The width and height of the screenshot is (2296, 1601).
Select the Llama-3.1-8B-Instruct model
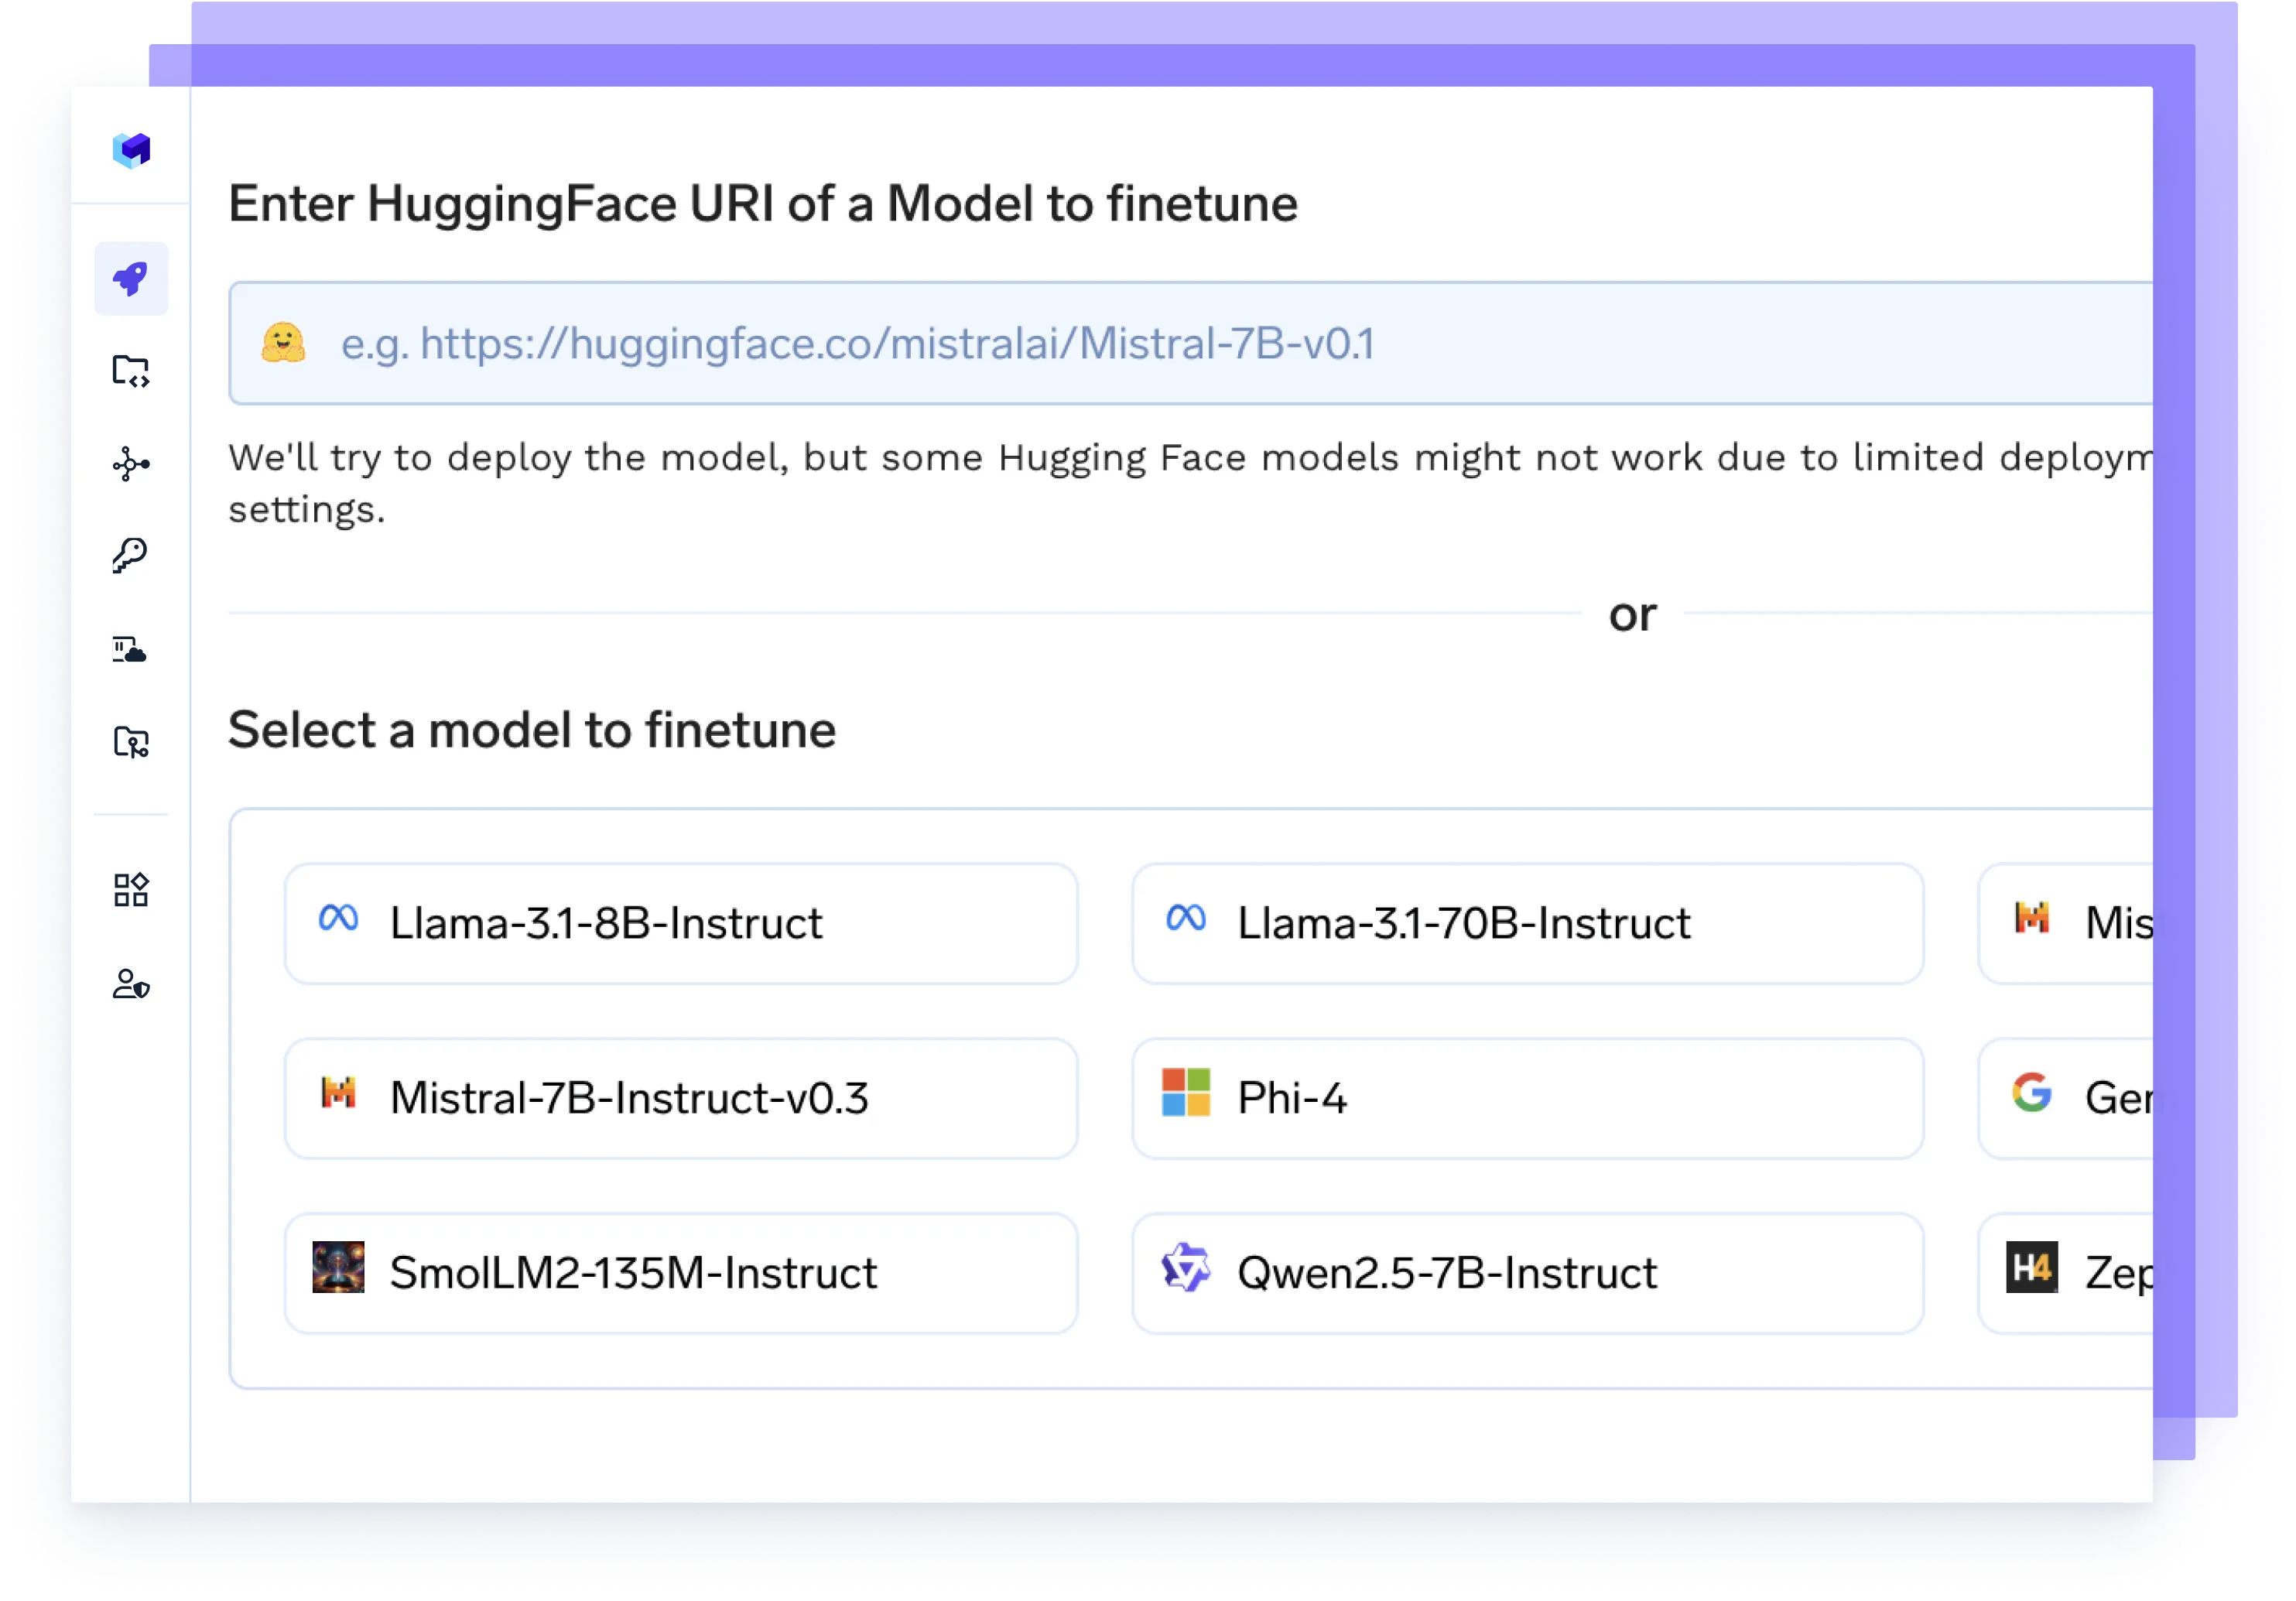tap(681, 923)
